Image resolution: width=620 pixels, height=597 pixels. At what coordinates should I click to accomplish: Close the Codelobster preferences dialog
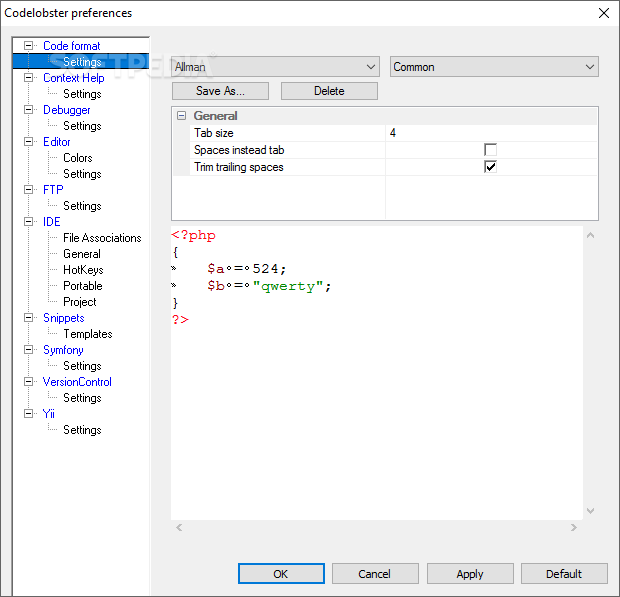pyautogui.click(x=604, y=13)
